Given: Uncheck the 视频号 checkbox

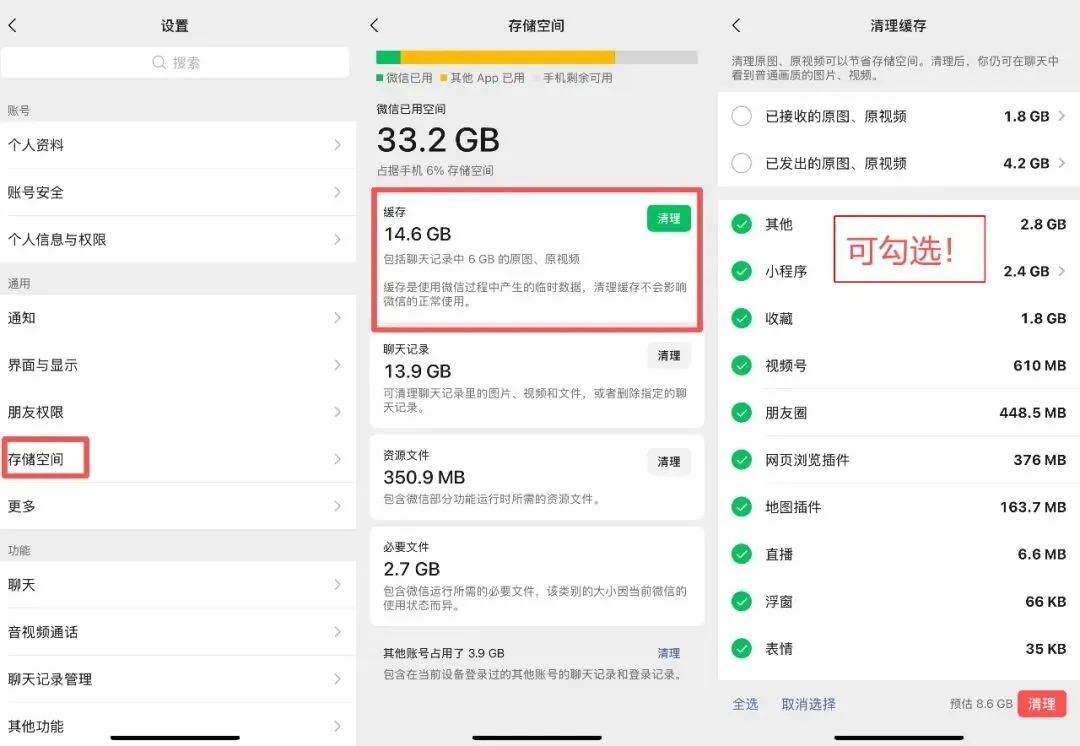Looking at the screenshot, I should 741,365.
